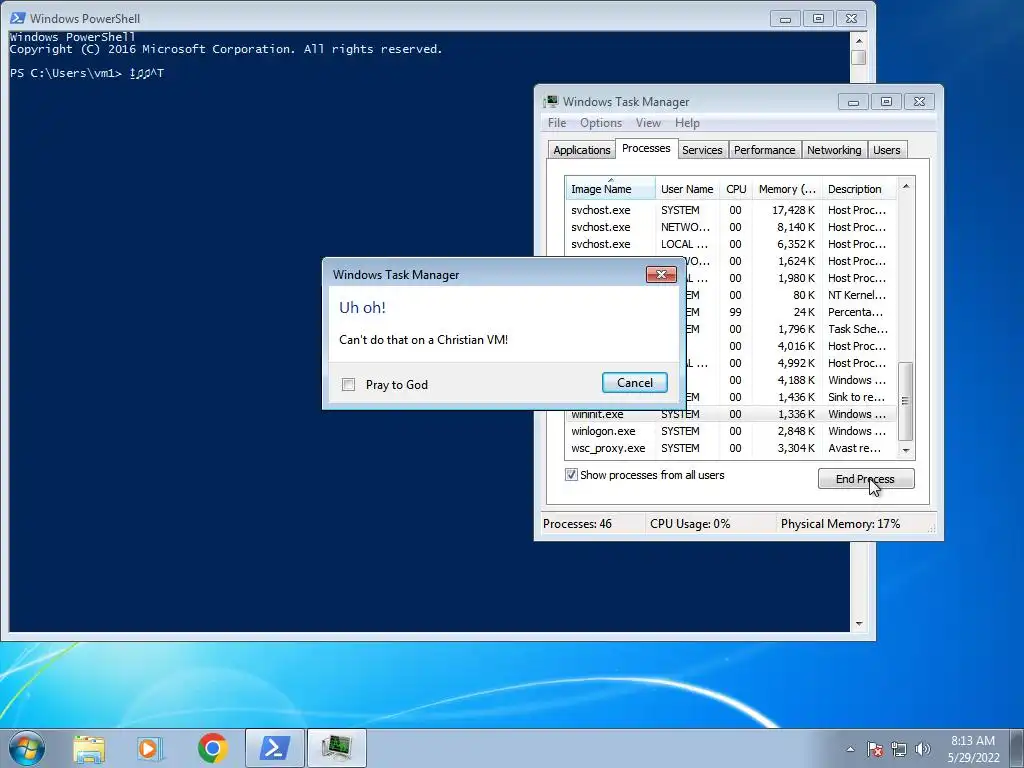Screen dimensions: 1024x768
Task: Click process list scrollbar down arrow
Action: click(x=906, y=450)
